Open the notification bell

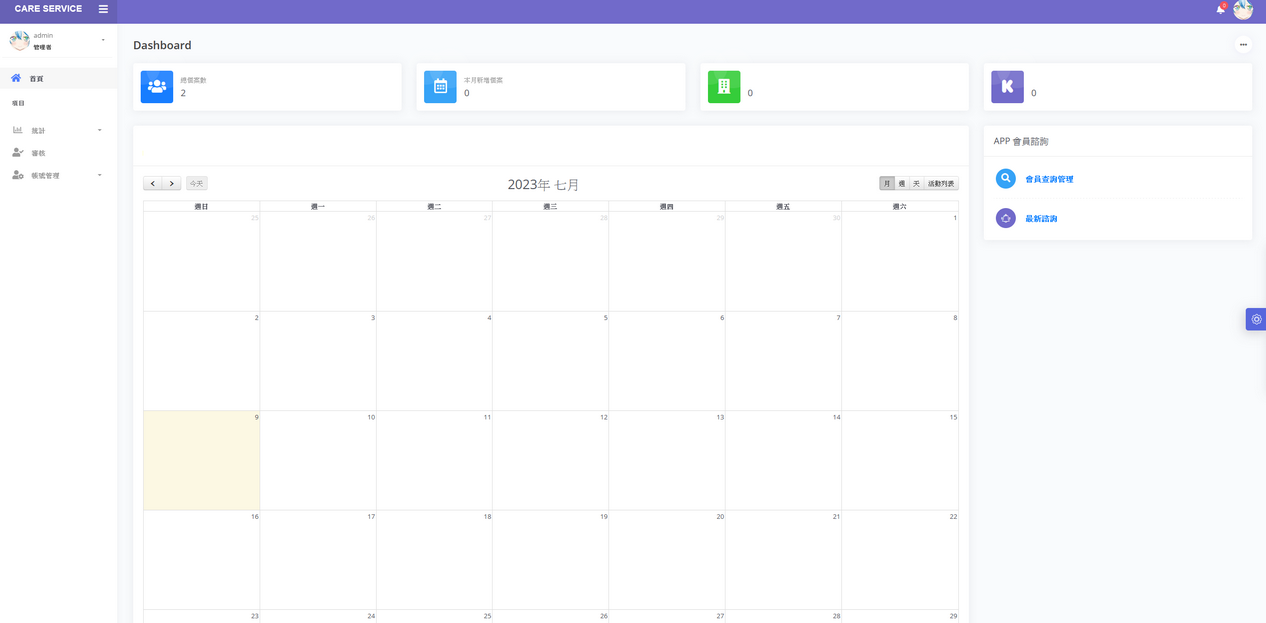click(x=1220, y=9)
